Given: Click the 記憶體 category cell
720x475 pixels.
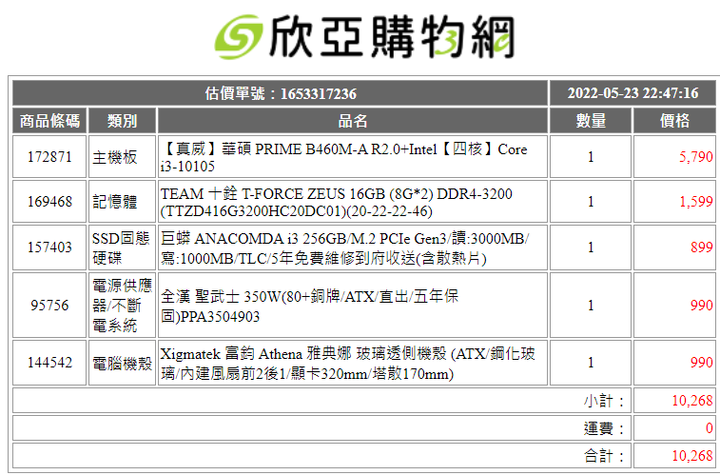Looking at the screenshot, I should [122, 201].
